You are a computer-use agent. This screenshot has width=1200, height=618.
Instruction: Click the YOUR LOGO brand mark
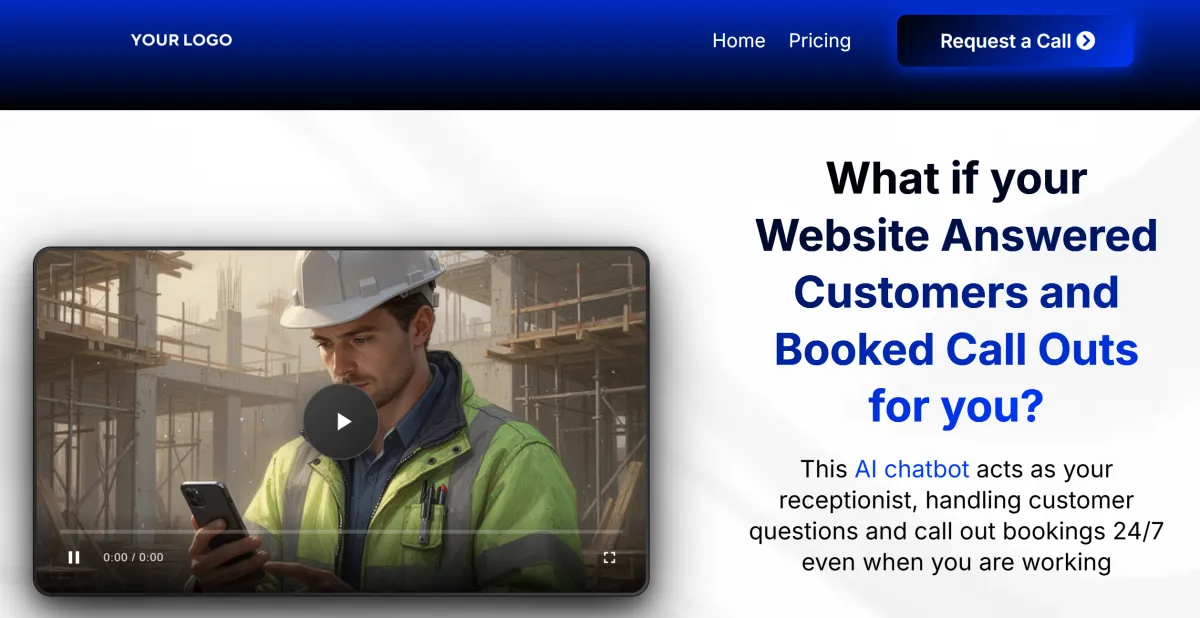[181, 40]
